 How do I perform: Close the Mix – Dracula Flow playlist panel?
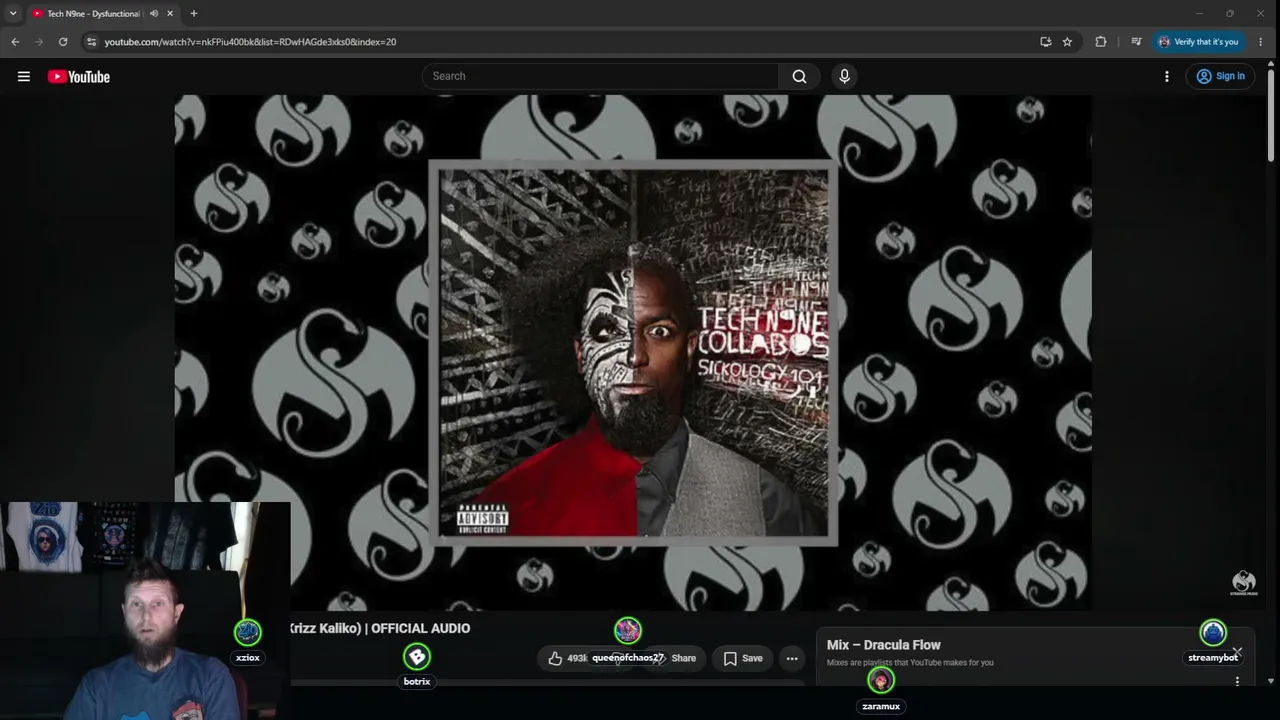(x=1237, y=652)
